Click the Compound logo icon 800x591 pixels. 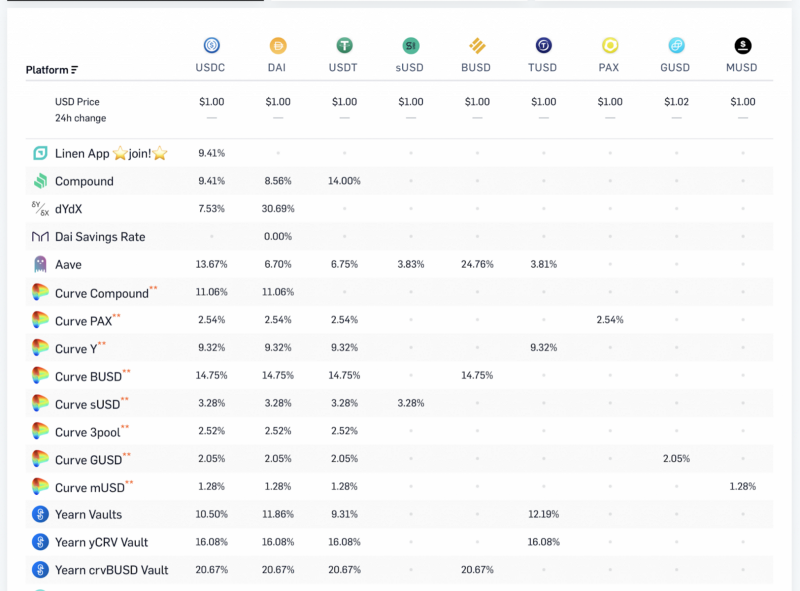click(40, 181)
